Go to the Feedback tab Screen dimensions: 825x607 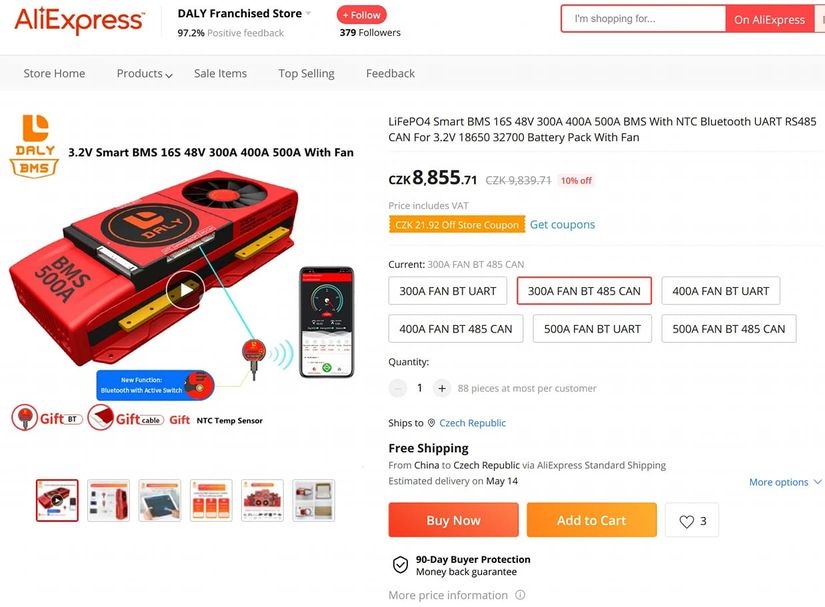[x=390, y=74]
